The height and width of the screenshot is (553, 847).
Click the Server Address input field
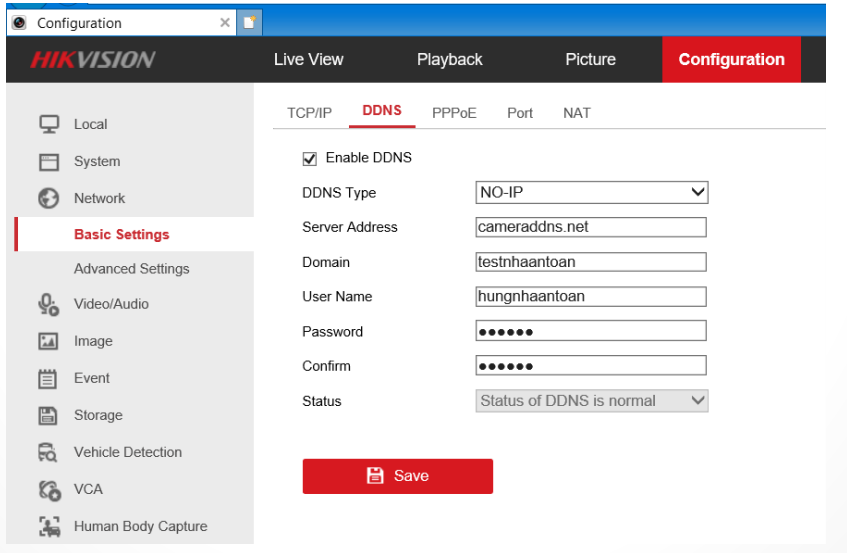[x=591, y=227]
